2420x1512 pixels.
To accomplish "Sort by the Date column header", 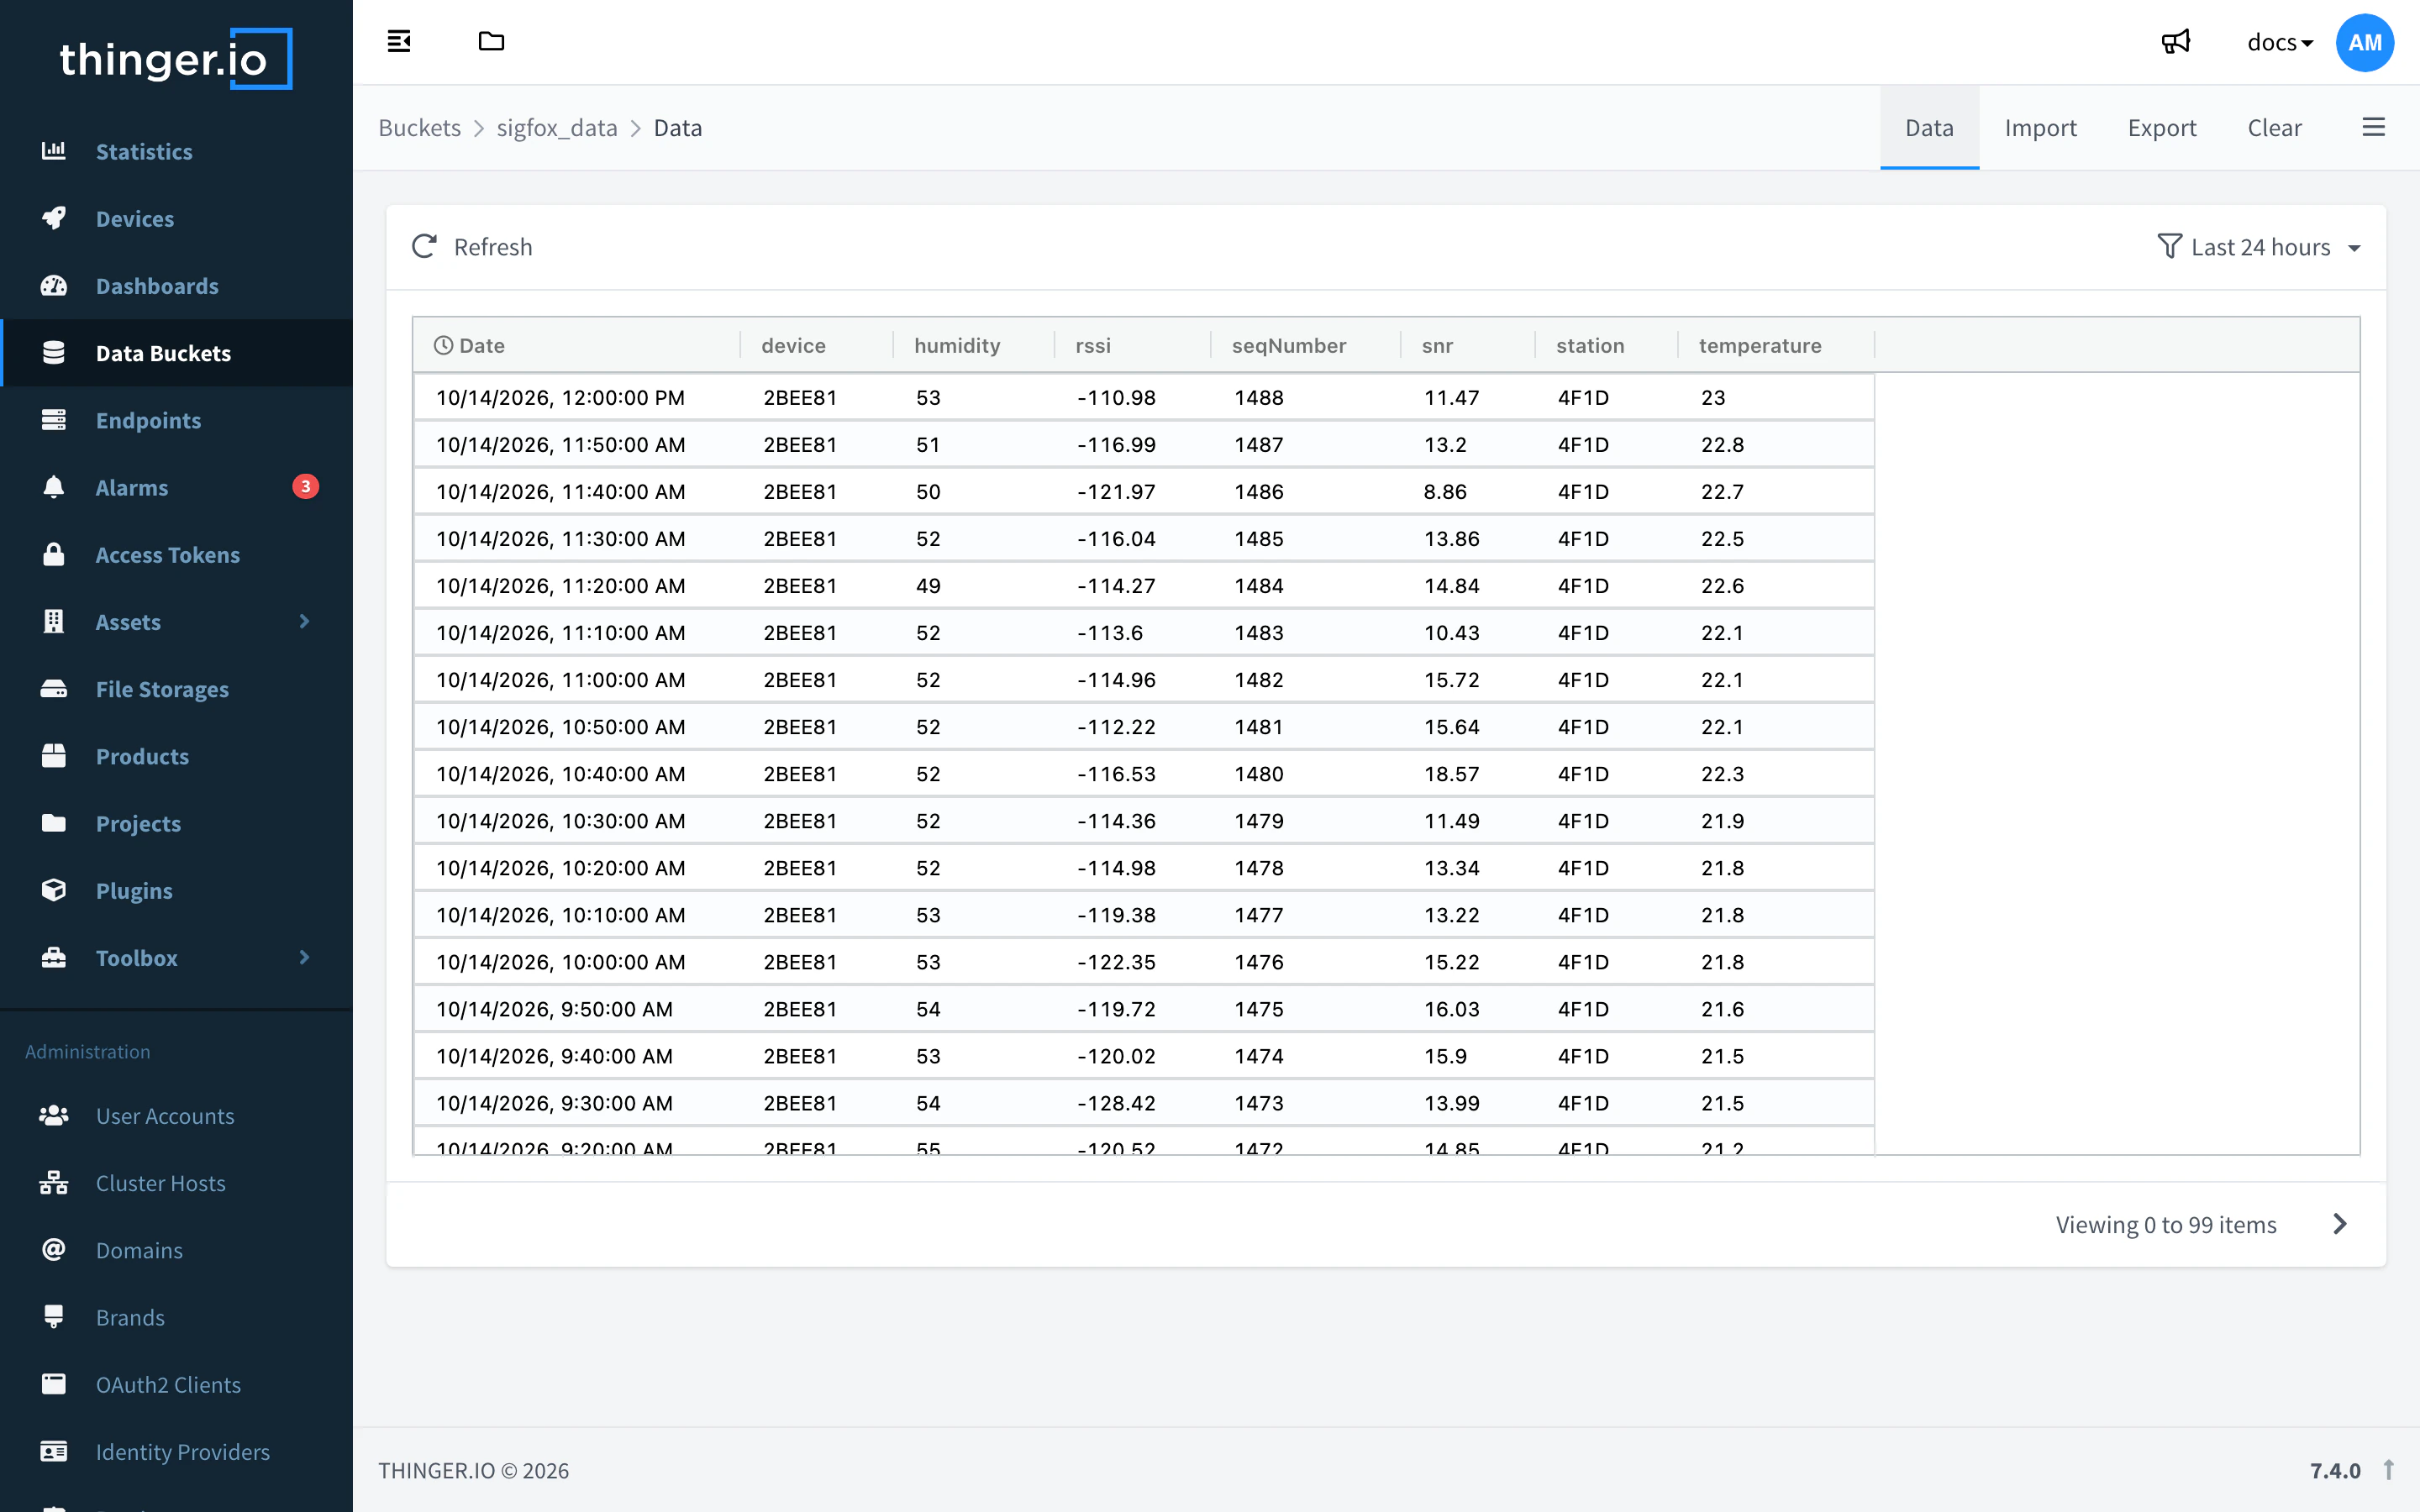I will click(577, 345).
